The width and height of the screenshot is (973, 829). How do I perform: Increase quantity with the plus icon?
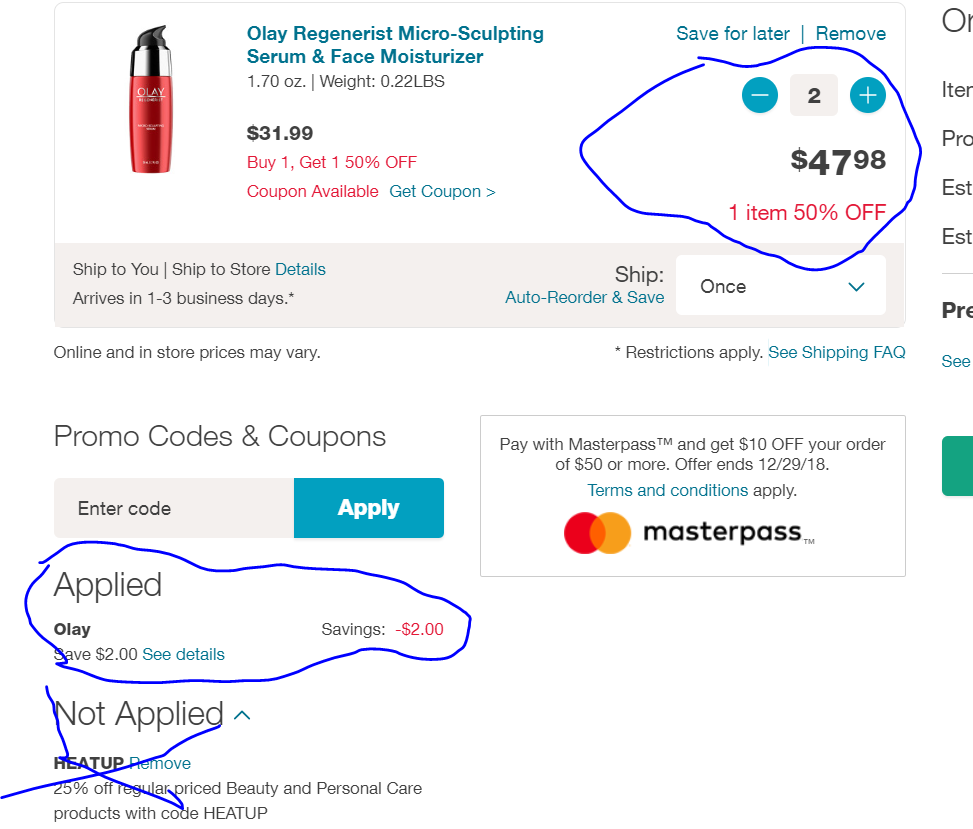tap(867, 96)
